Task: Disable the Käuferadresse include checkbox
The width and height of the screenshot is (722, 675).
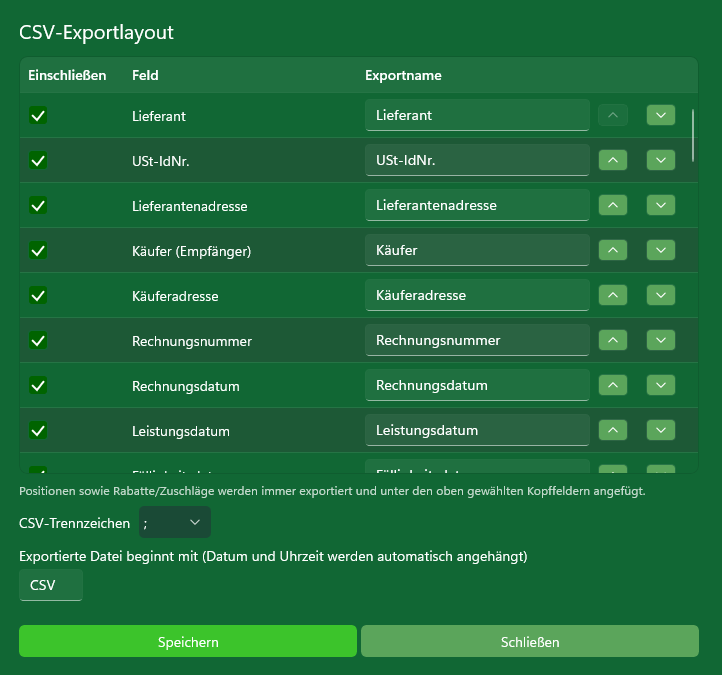Action: (x=38, y=295)
